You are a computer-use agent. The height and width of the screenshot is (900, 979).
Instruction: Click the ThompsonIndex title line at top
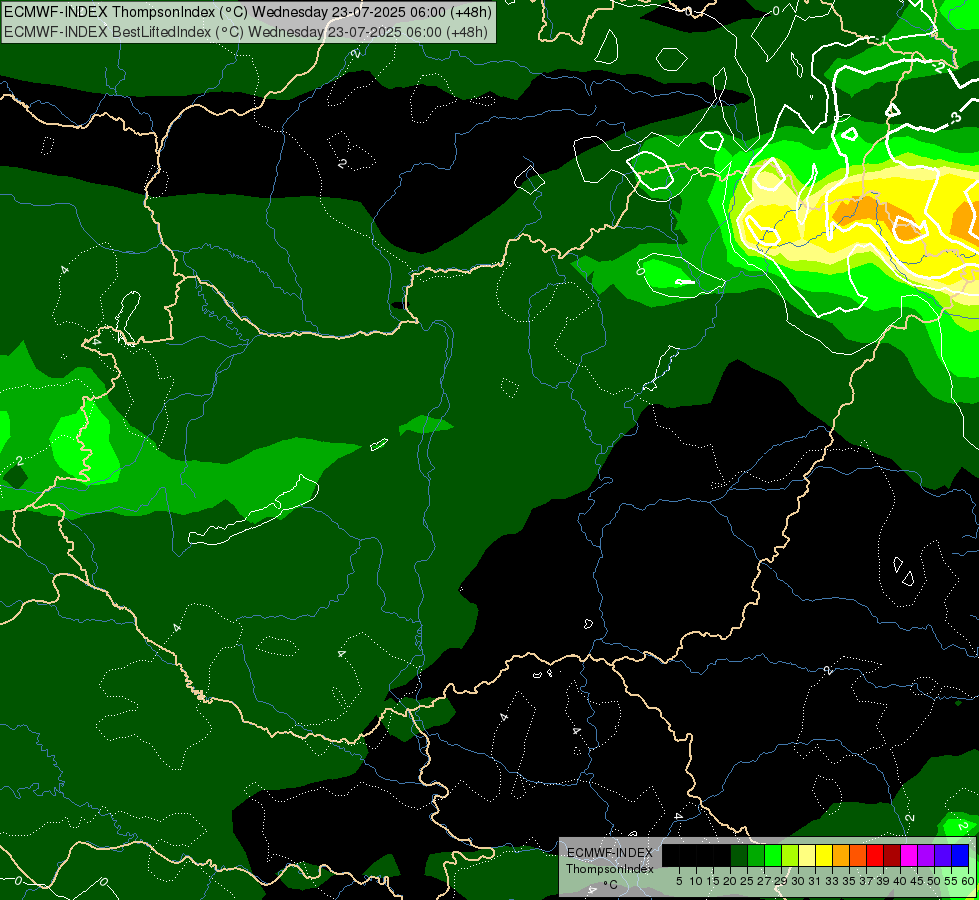[248, 11]
